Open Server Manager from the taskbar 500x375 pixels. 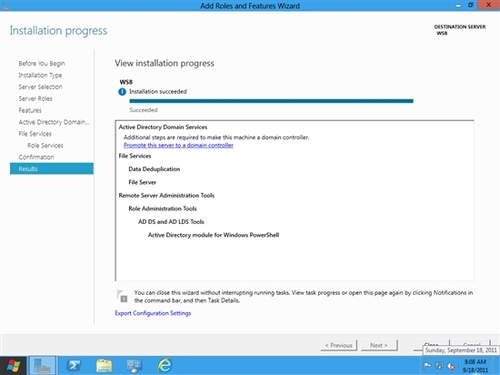[x=43, y=366]
